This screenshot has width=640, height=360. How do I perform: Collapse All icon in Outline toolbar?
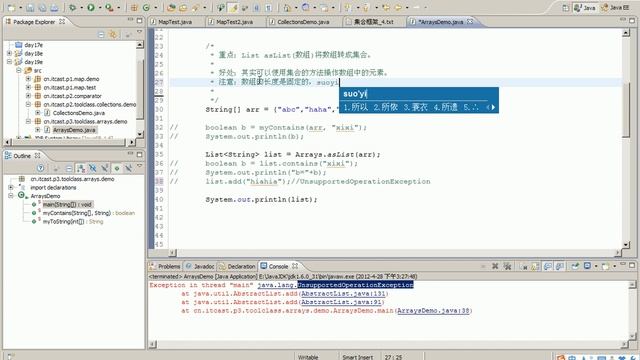[69, 168]
